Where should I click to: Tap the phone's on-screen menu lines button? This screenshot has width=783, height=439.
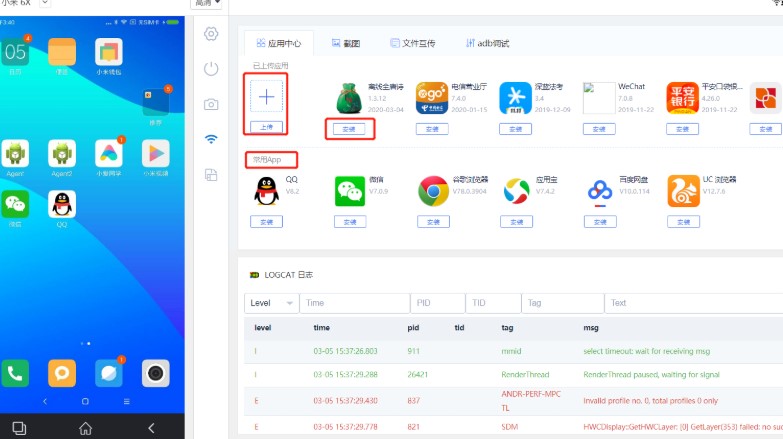point(127,401)
